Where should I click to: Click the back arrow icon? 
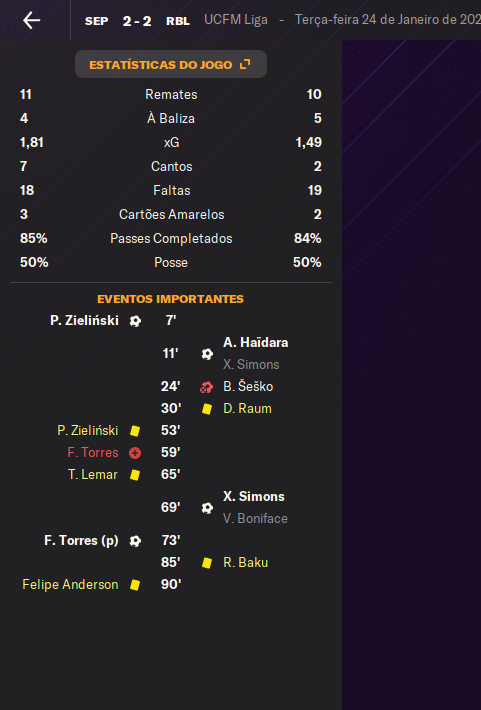click(x=32, y=20)
